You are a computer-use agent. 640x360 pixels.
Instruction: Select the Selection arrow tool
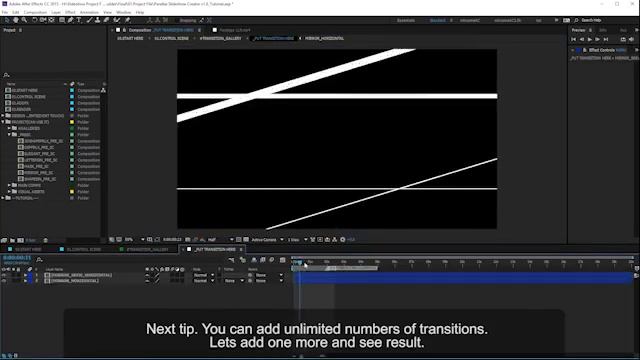[7, 20]
